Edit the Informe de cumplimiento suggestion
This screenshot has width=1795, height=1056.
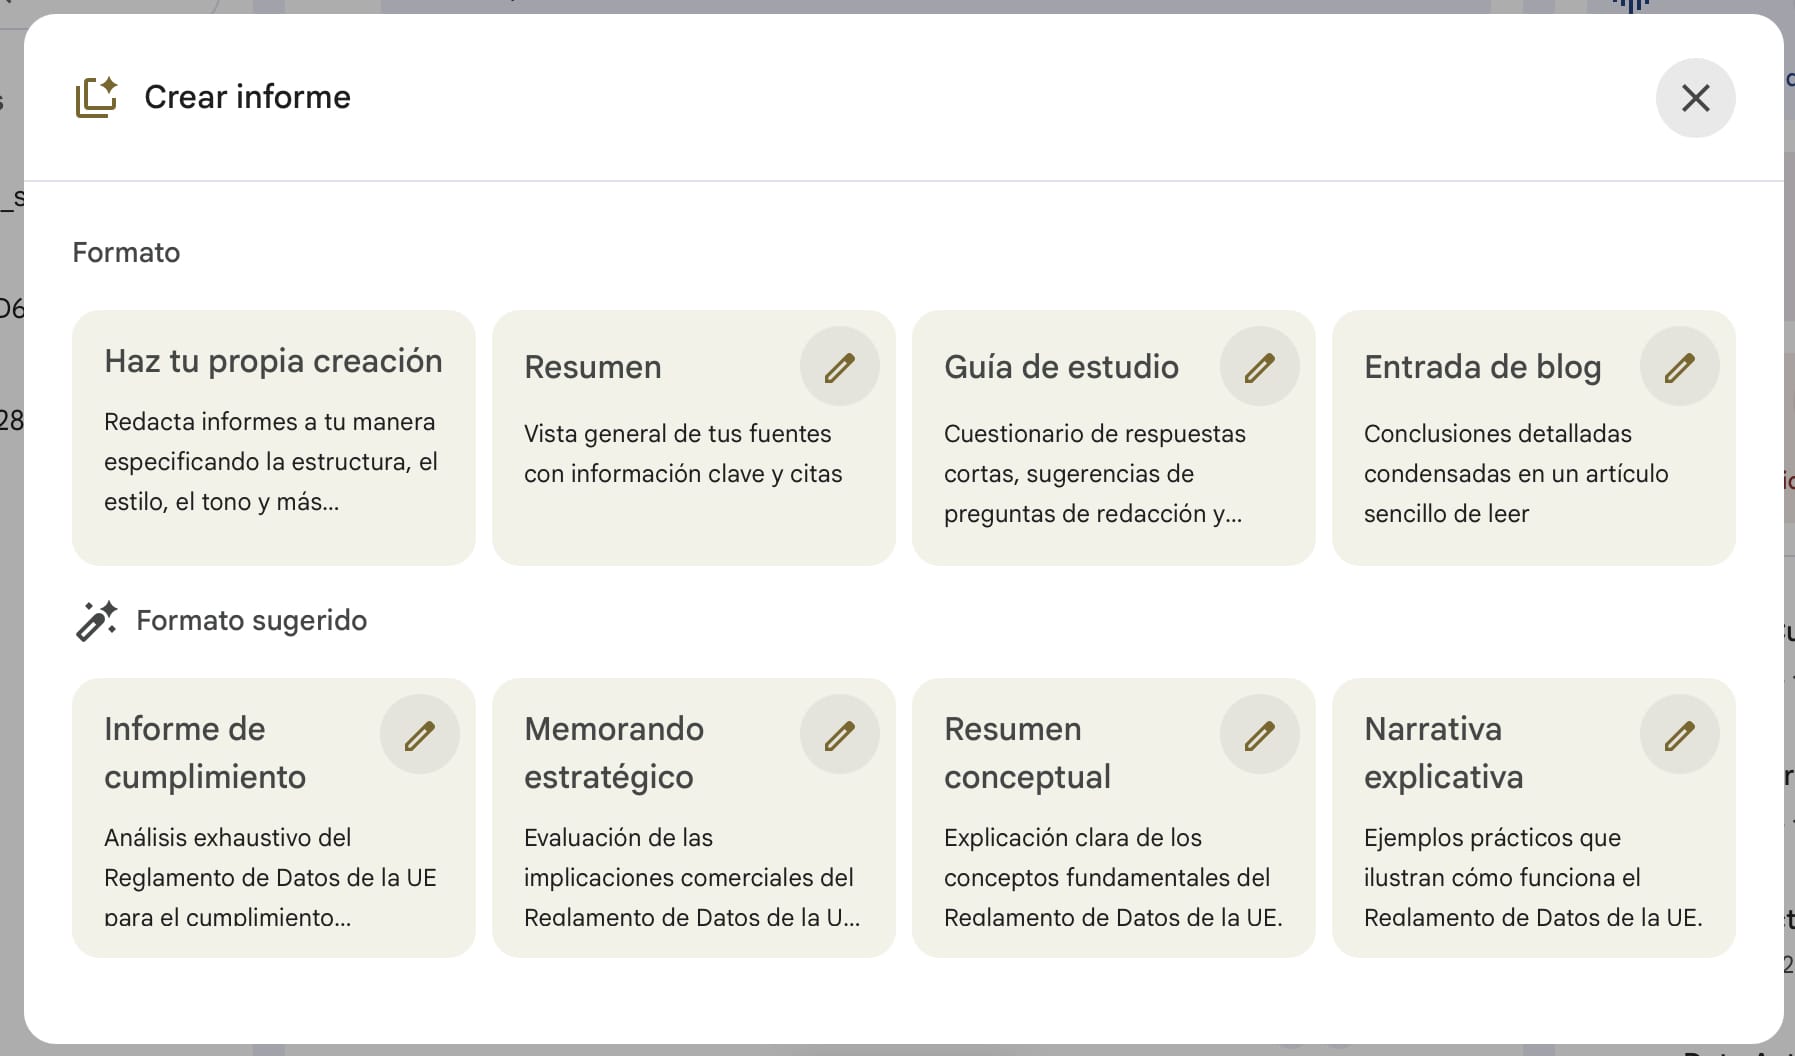[419, 735]
